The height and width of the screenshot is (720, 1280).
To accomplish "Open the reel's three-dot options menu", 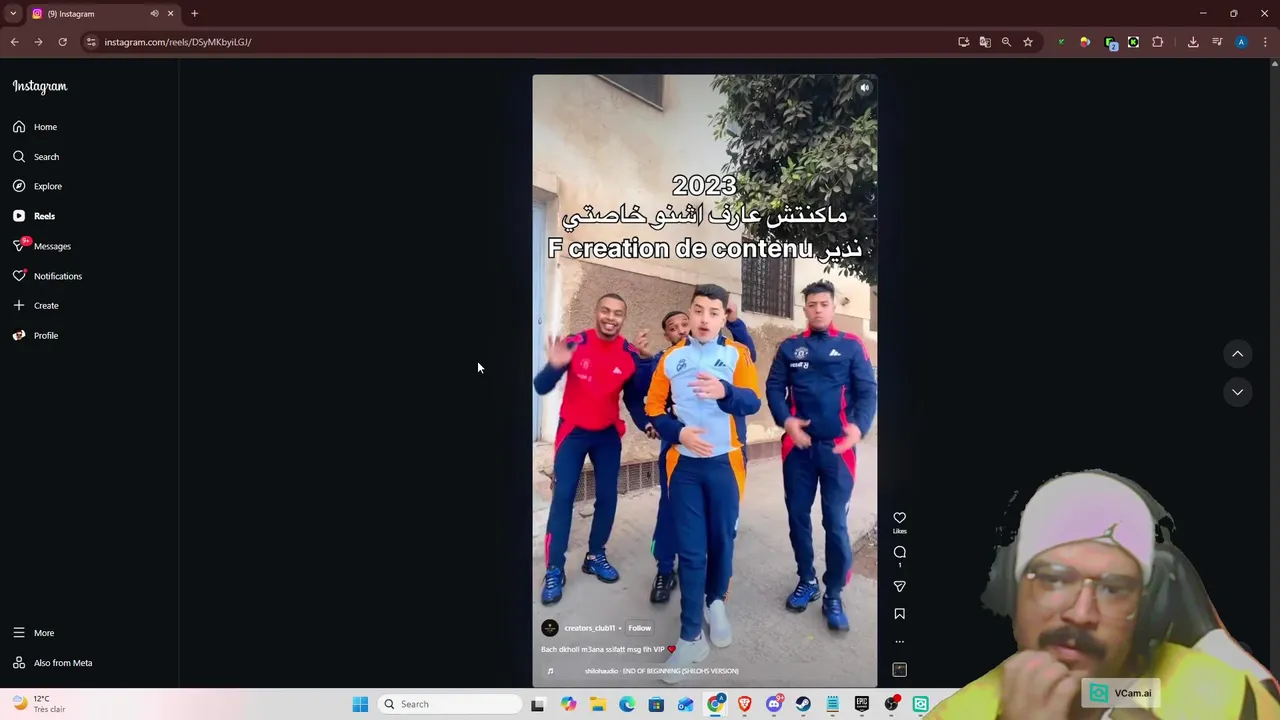I will [899, 642].
